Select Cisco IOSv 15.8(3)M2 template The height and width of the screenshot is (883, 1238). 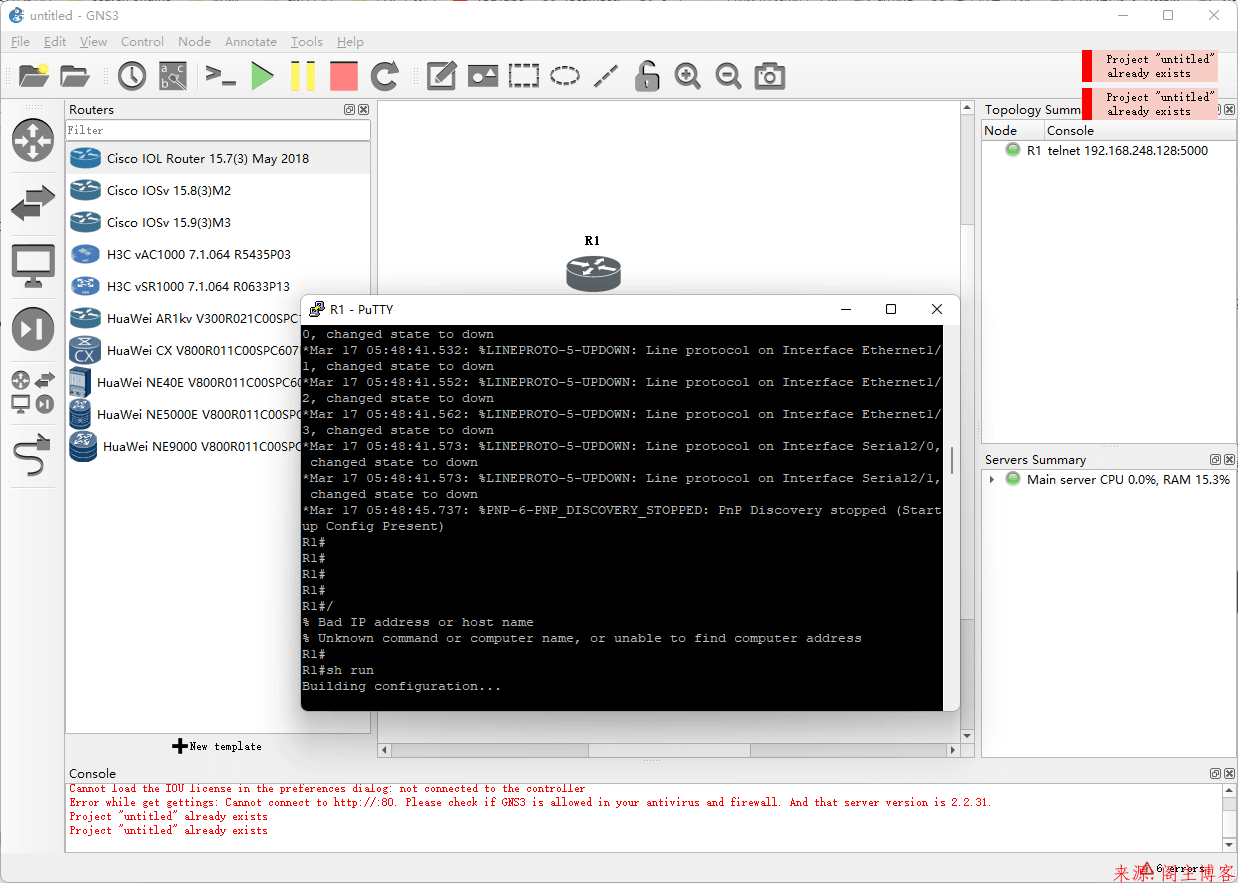tap(218, 190)
